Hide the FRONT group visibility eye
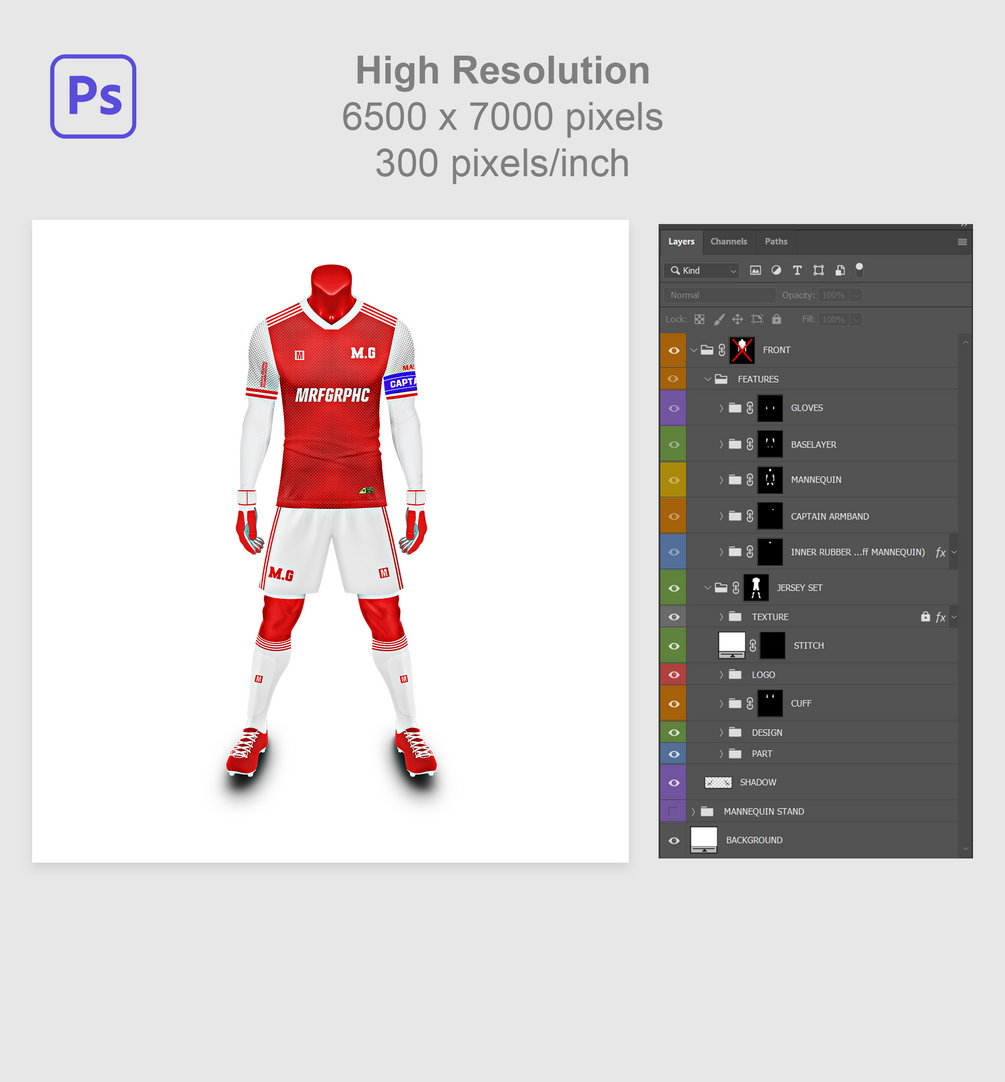 click(x=674, y=351)
